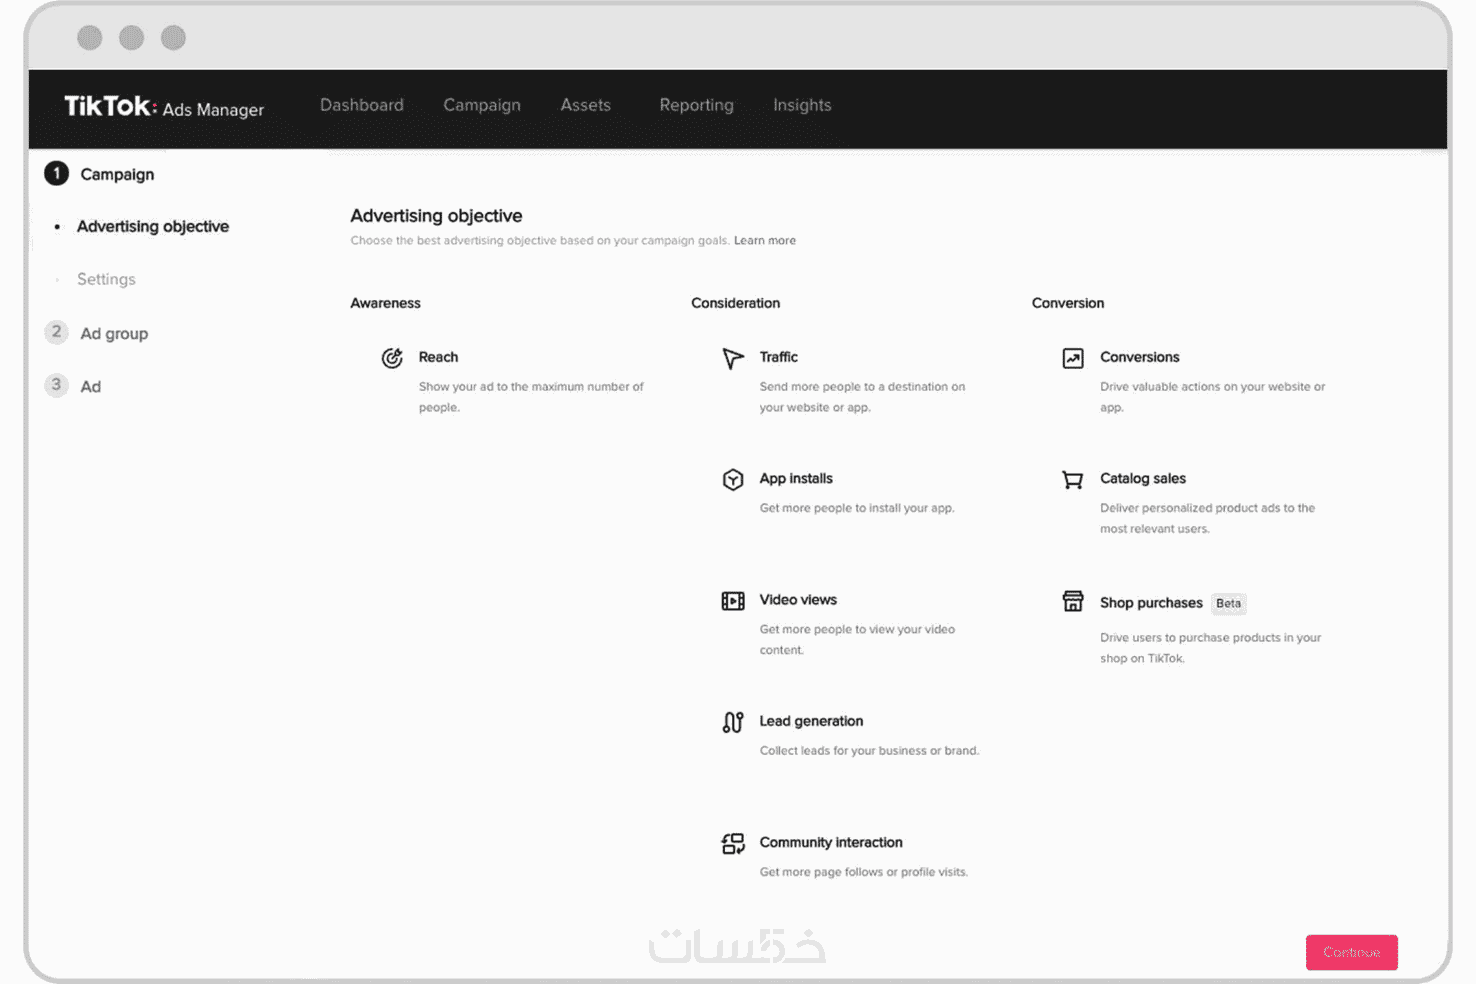Follow the Learn more link
Screen dimensions: 1476x984
[x=765, y=240]
